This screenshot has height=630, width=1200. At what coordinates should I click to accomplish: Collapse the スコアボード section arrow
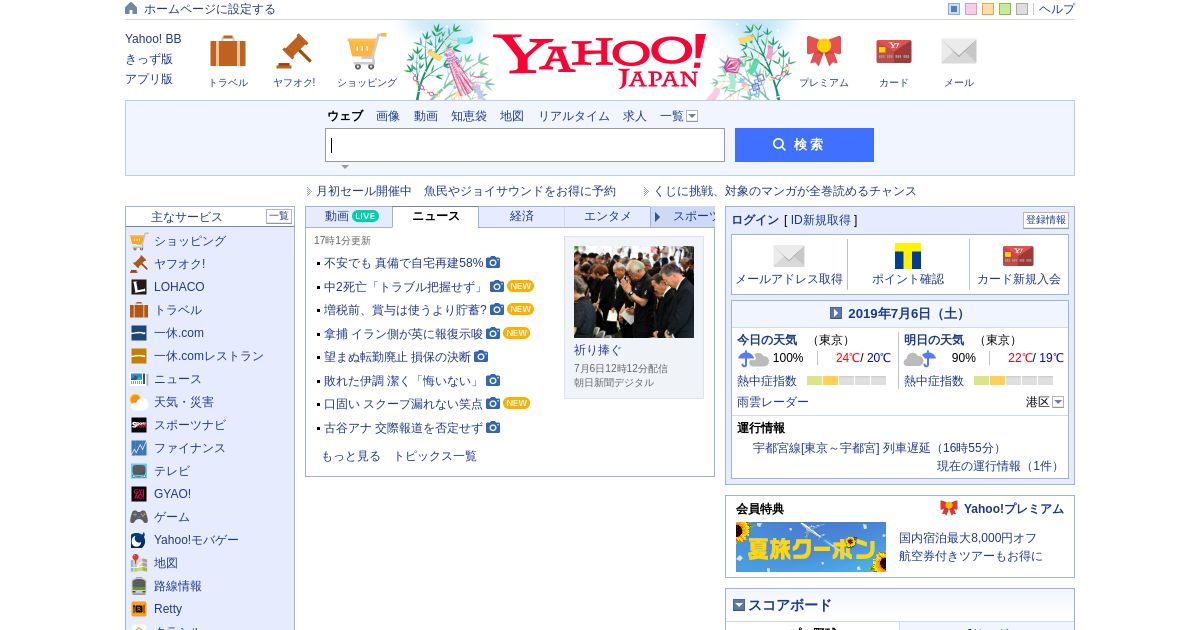coord(739,605)
